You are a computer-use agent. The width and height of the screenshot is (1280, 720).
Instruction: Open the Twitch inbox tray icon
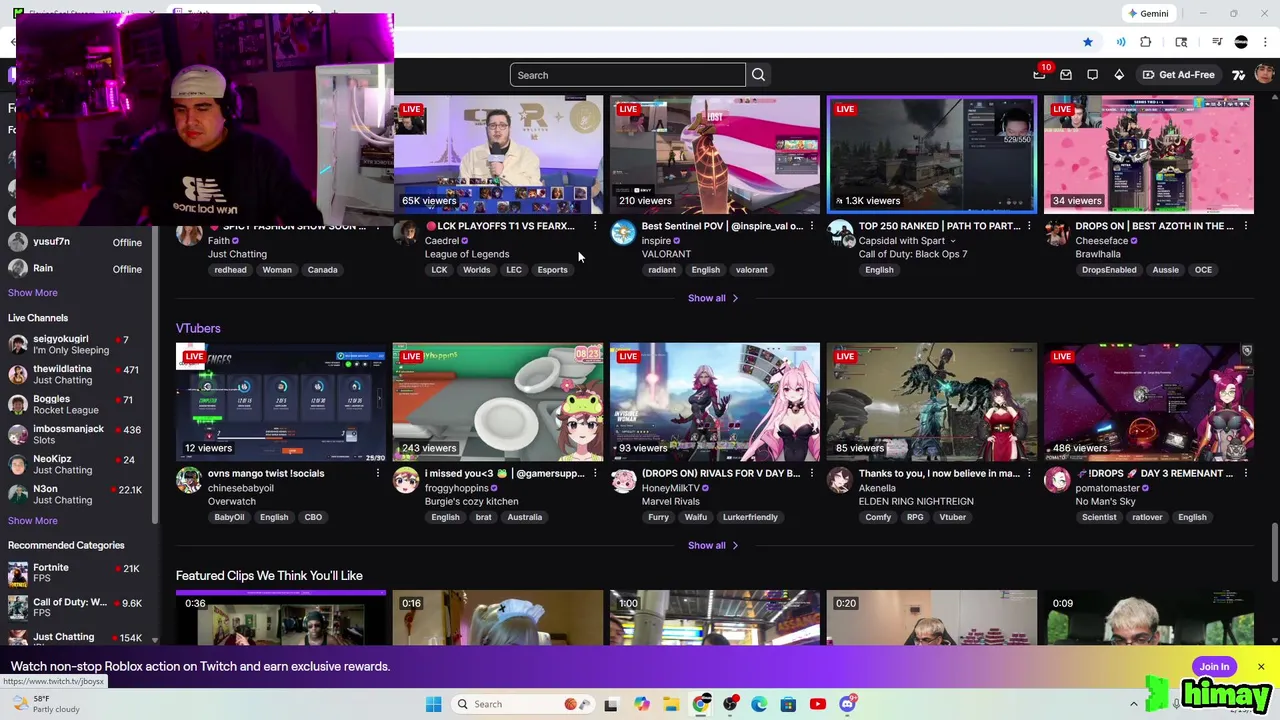tap(1066, 75)
